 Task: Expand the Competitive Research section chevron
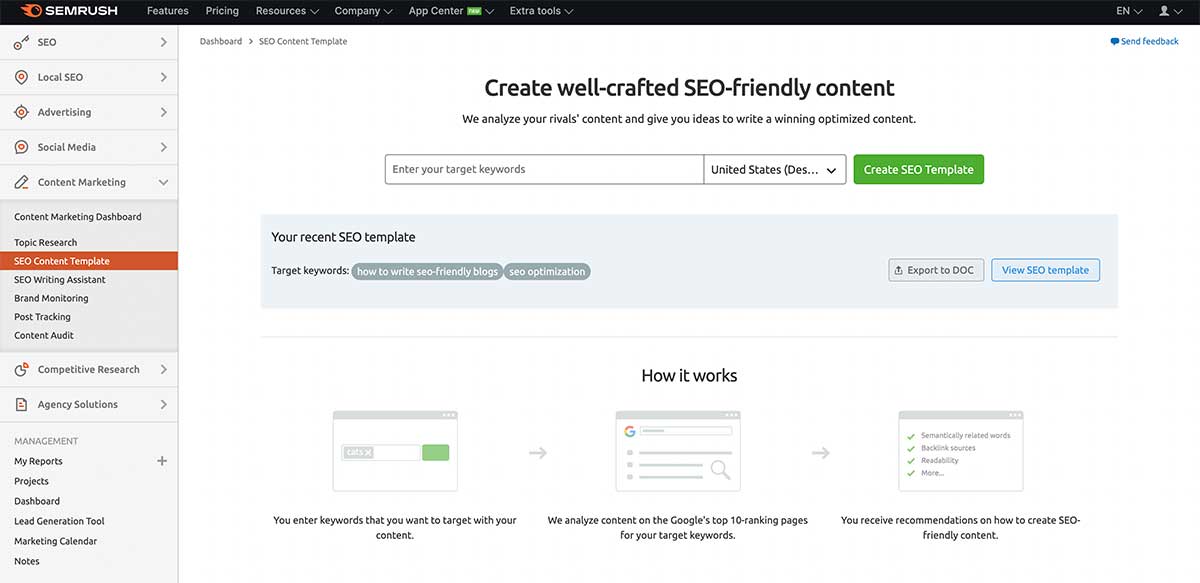pyautogui.click(x=163, y=369)
